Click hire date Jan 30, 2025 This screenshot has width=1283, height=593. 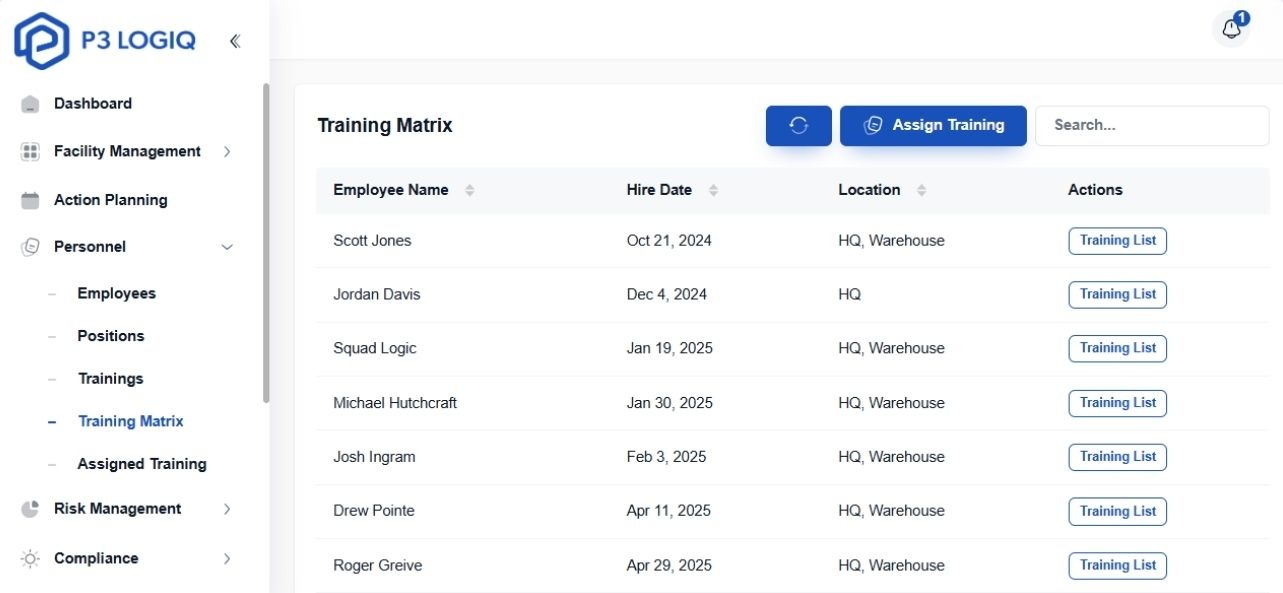point(670,403)
